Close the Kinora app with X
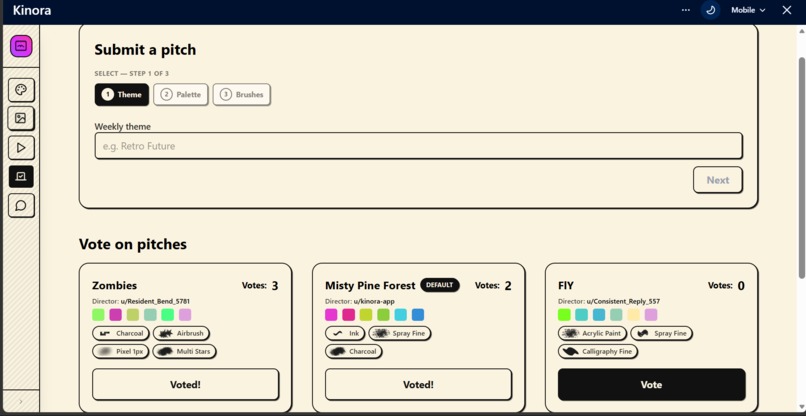This screenshot has height=416, width=806. (x=786, y=10)
